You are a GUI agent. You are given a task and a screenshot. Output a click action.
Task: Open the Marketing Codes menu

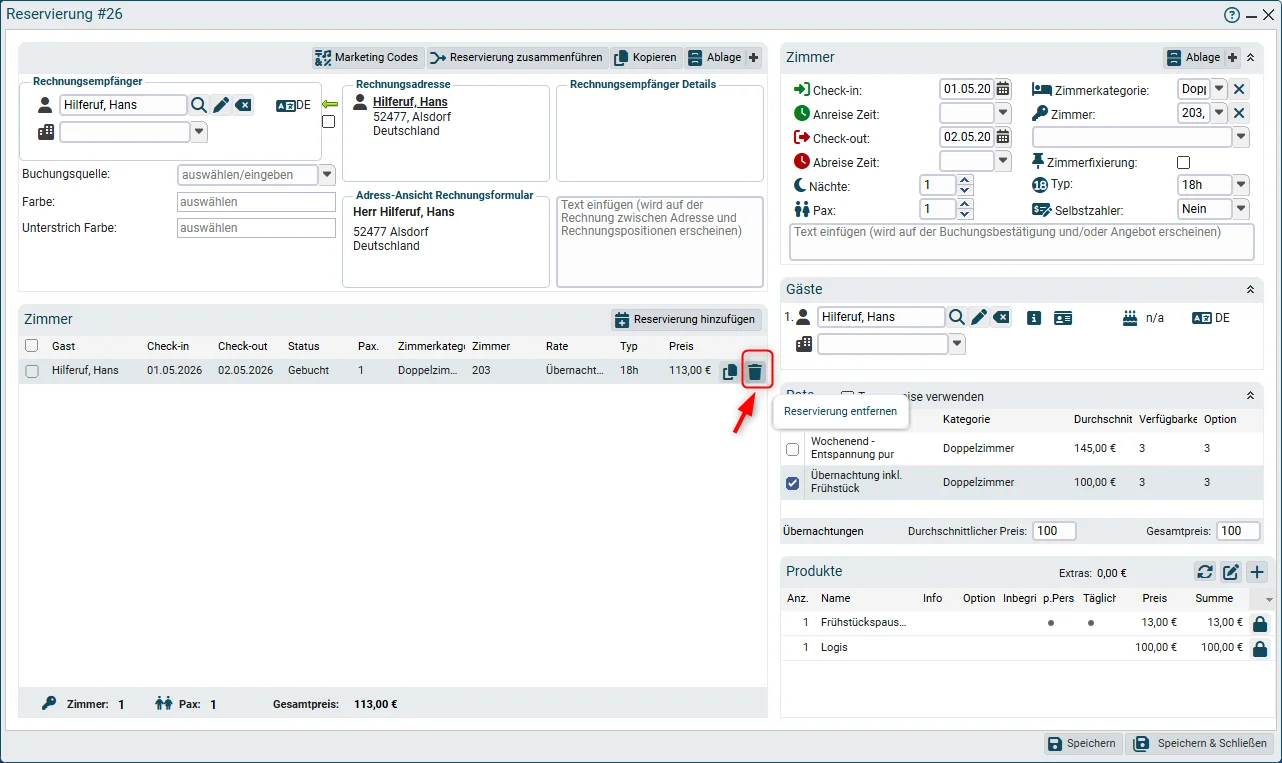coord(366,57)
